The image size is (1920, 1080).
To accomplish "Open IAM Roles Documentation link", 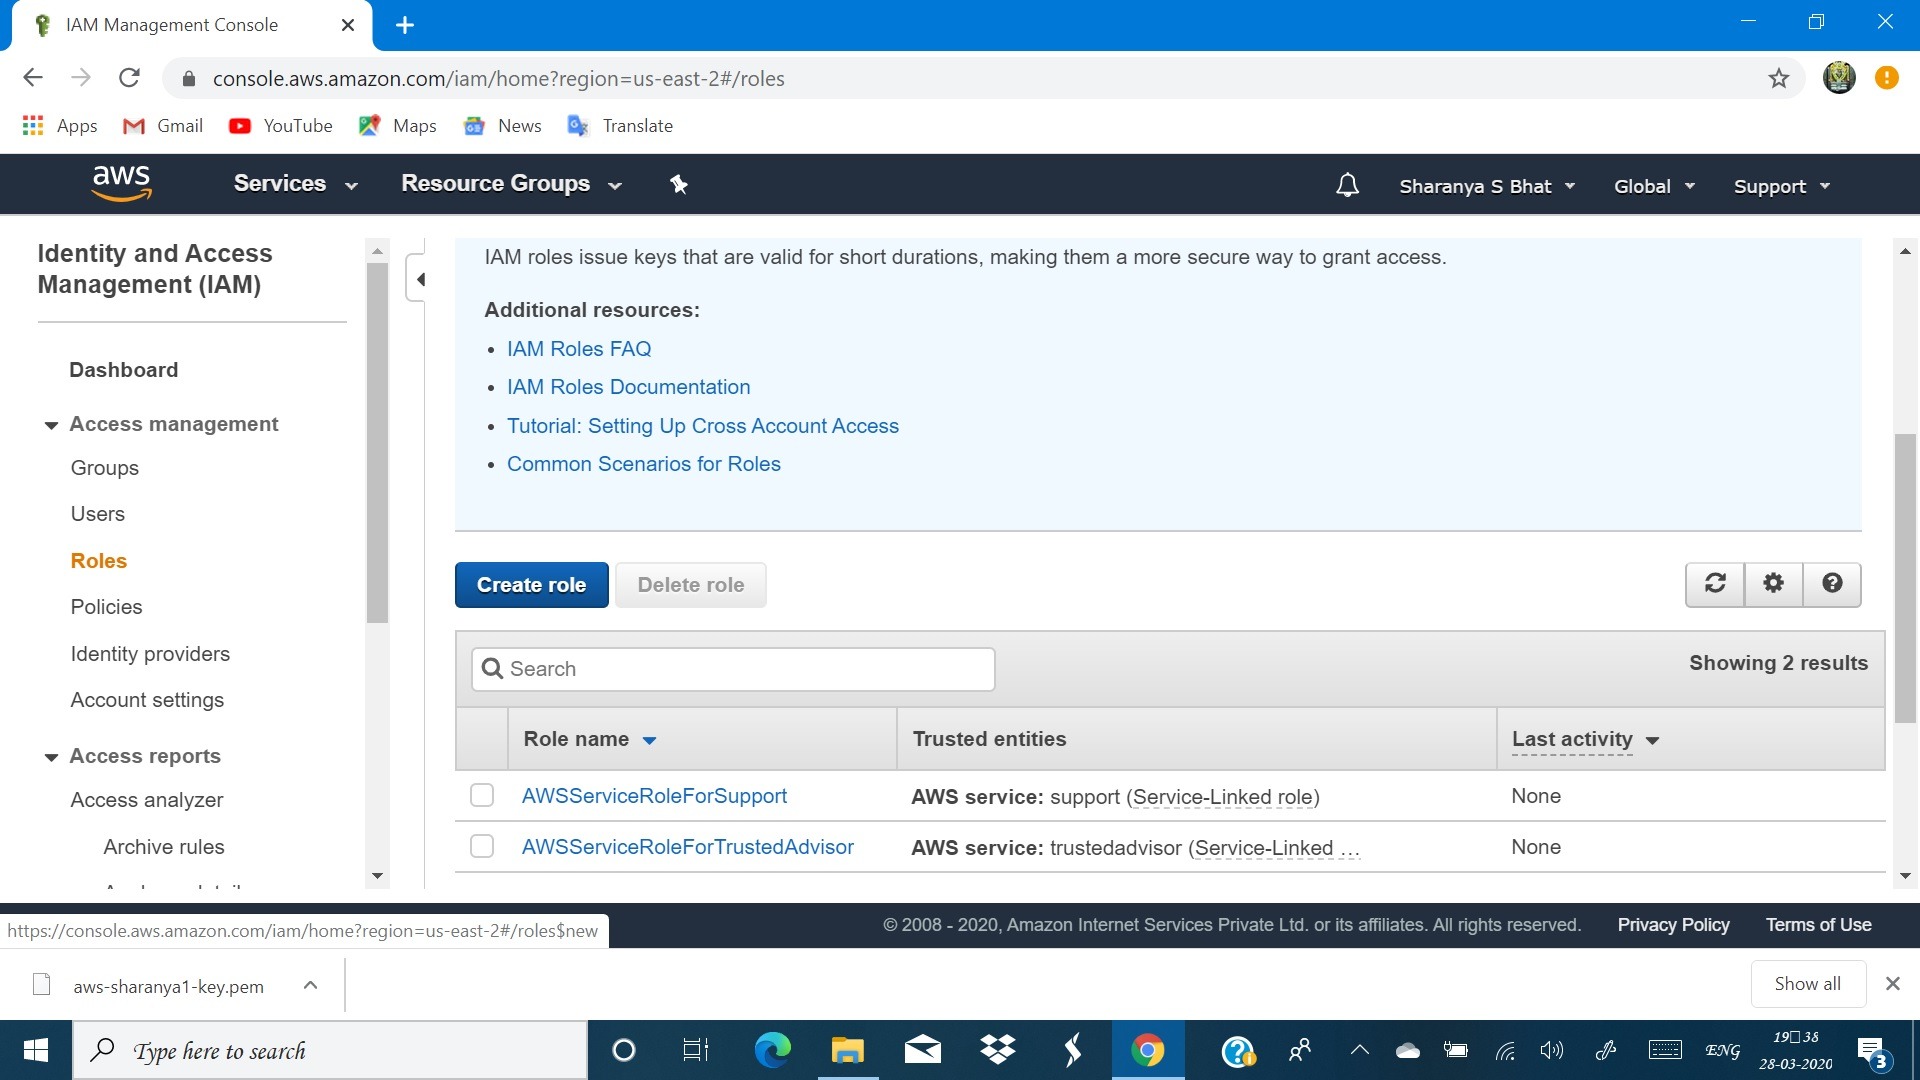I will coord(628,387).
